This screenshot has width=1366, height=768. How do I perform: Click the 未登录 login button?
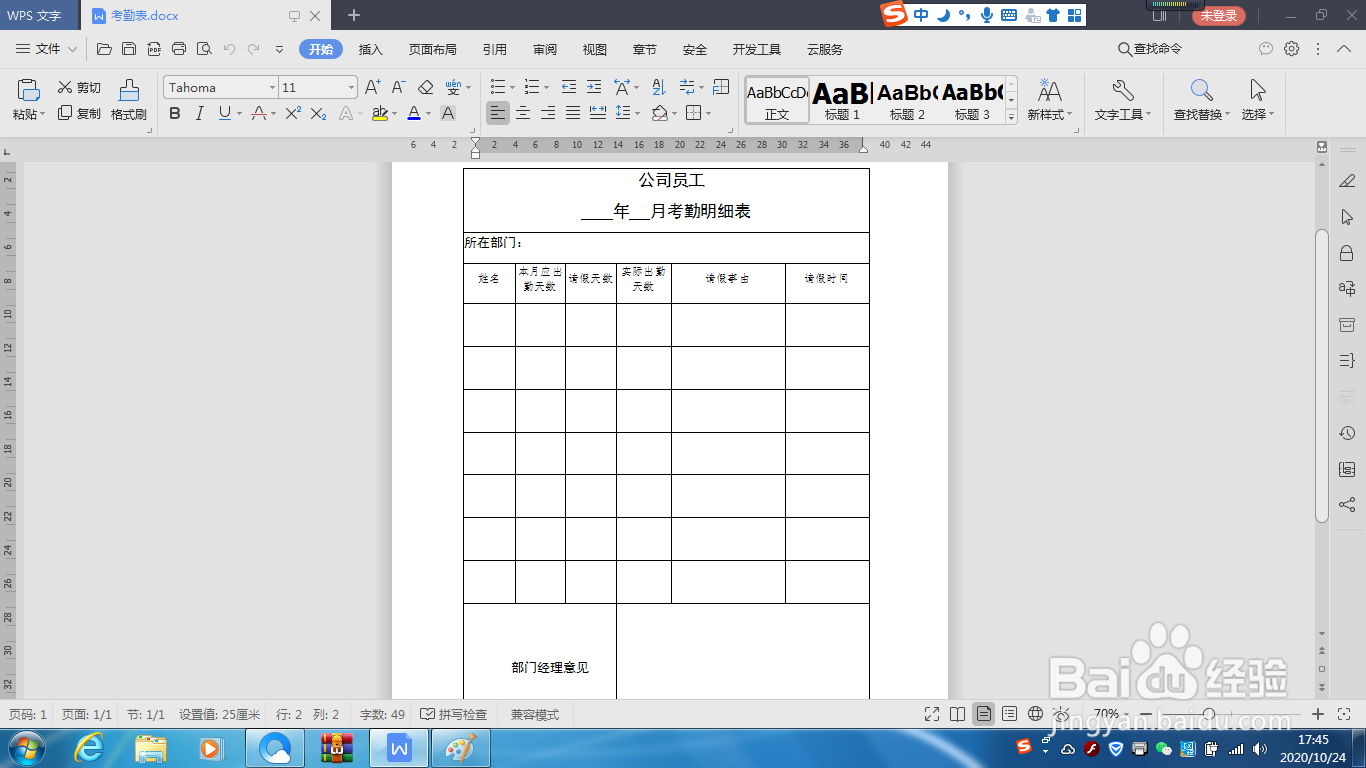[1218, 16]
